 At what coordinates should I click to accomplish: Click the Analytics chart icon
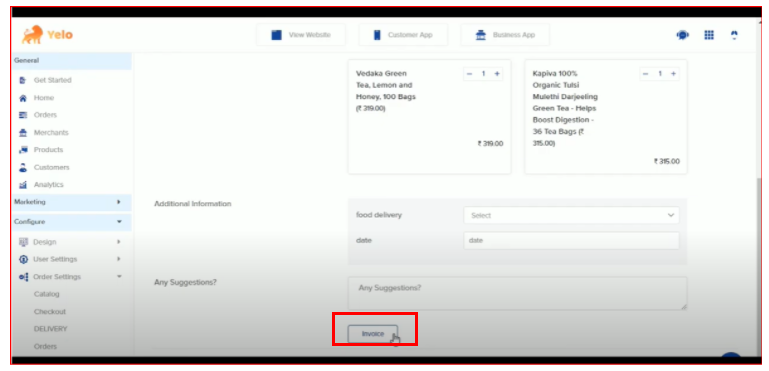pos(22,185)
